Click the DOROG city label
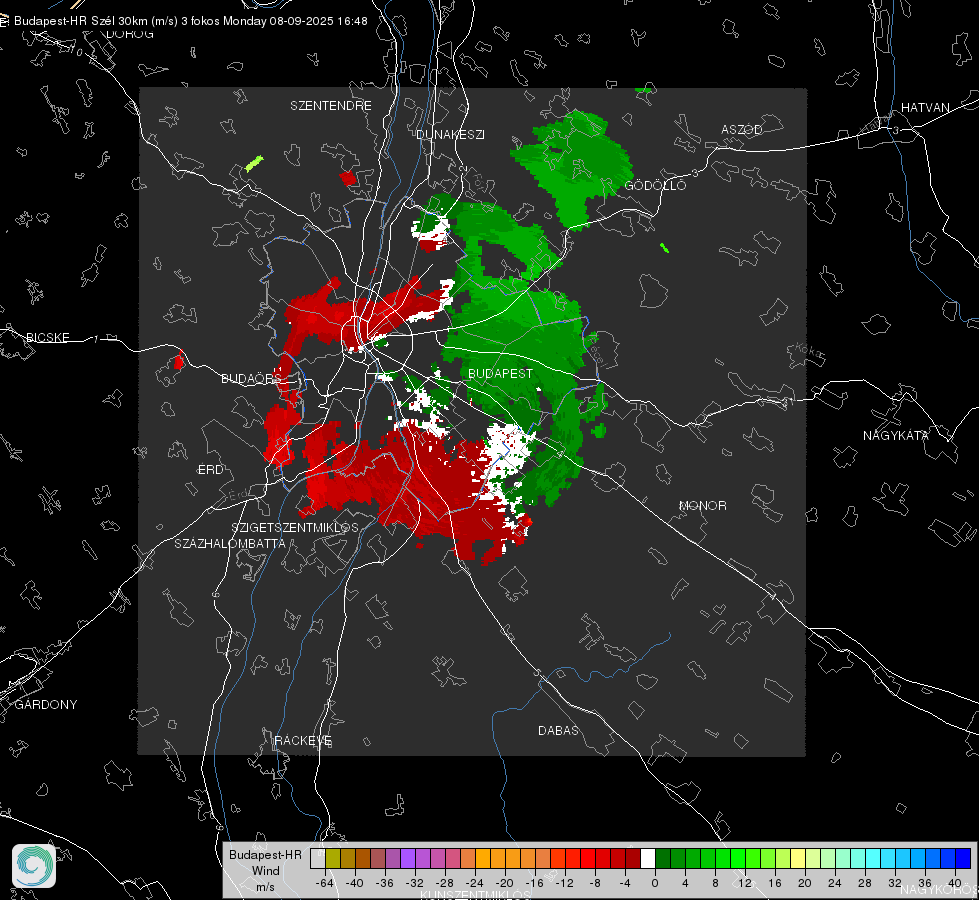 (130, 34)
